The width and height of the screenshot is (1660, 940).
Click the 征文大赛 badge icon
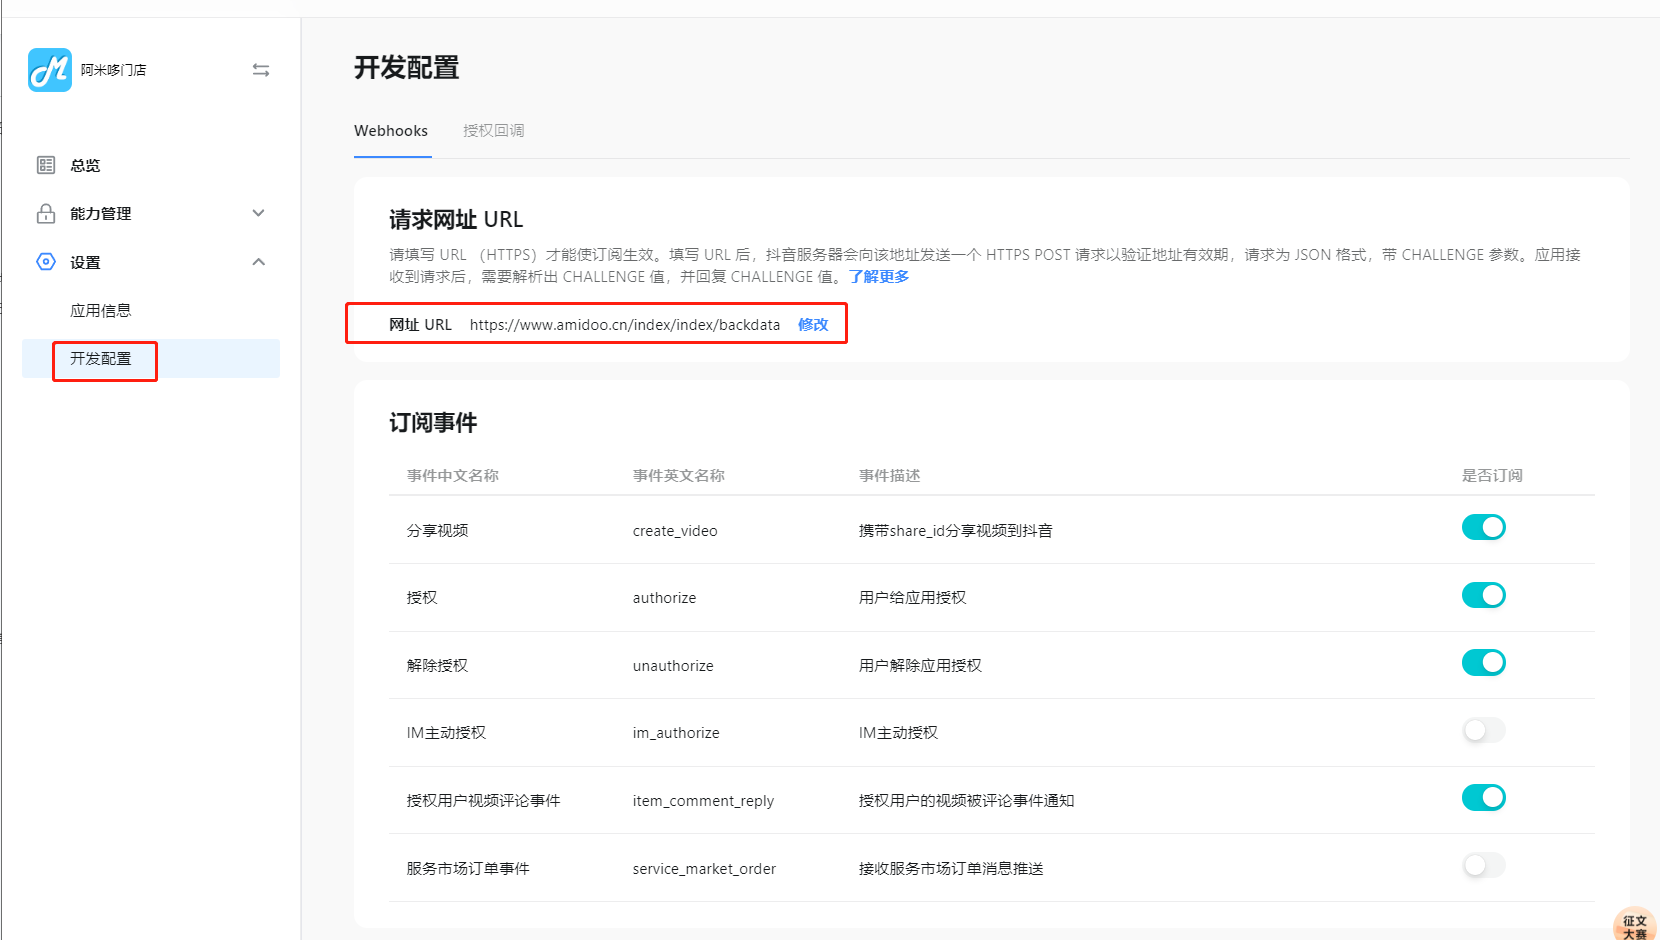click(1636, 925)
